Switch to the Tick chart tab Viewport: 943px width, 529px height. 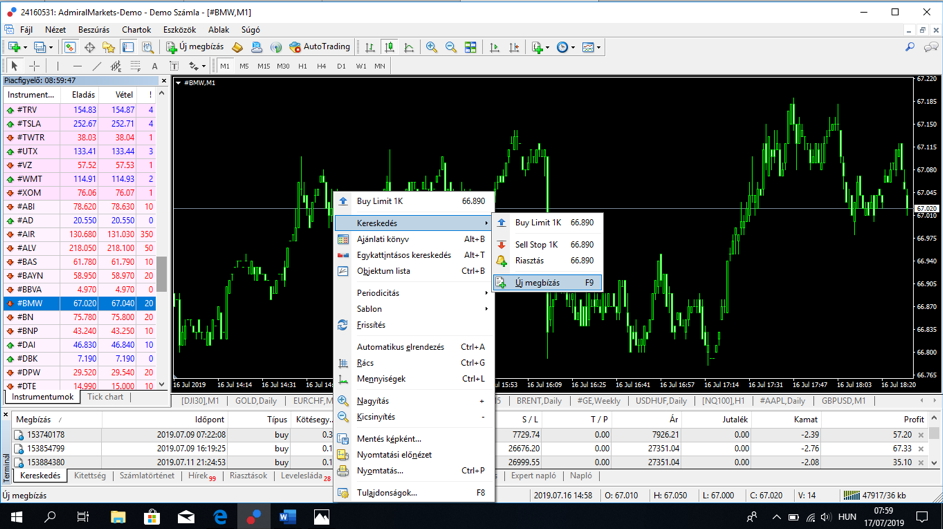(x=105, y=397)
